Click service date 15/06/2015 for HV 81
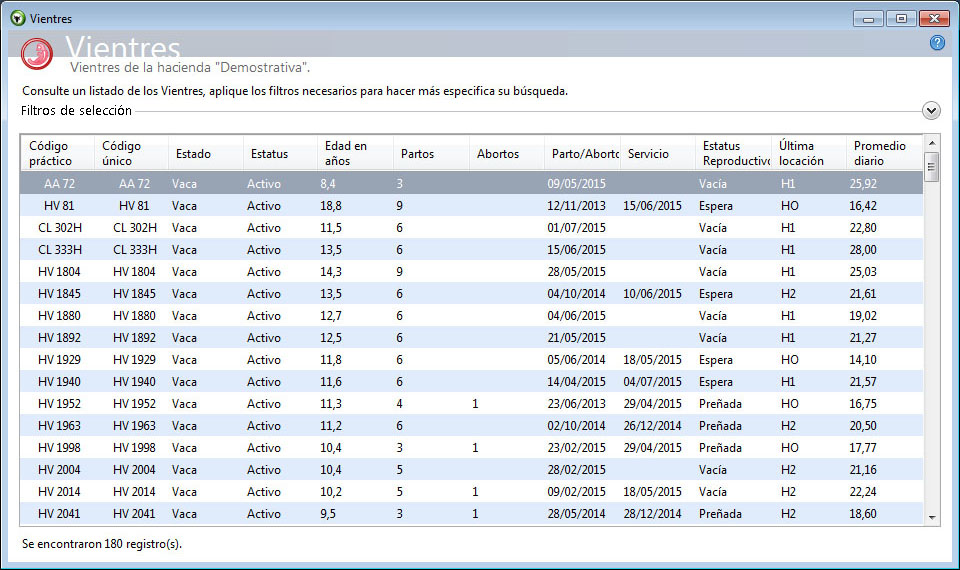This screenshot has width=960, height=570. (x=652, y=206)
